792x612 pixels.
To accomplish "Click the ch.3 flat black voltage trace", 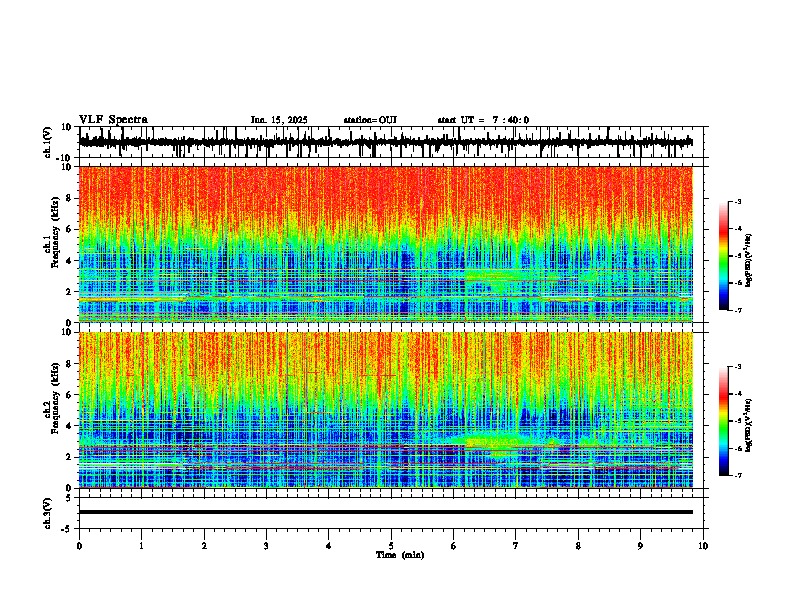I will (386, 512).
